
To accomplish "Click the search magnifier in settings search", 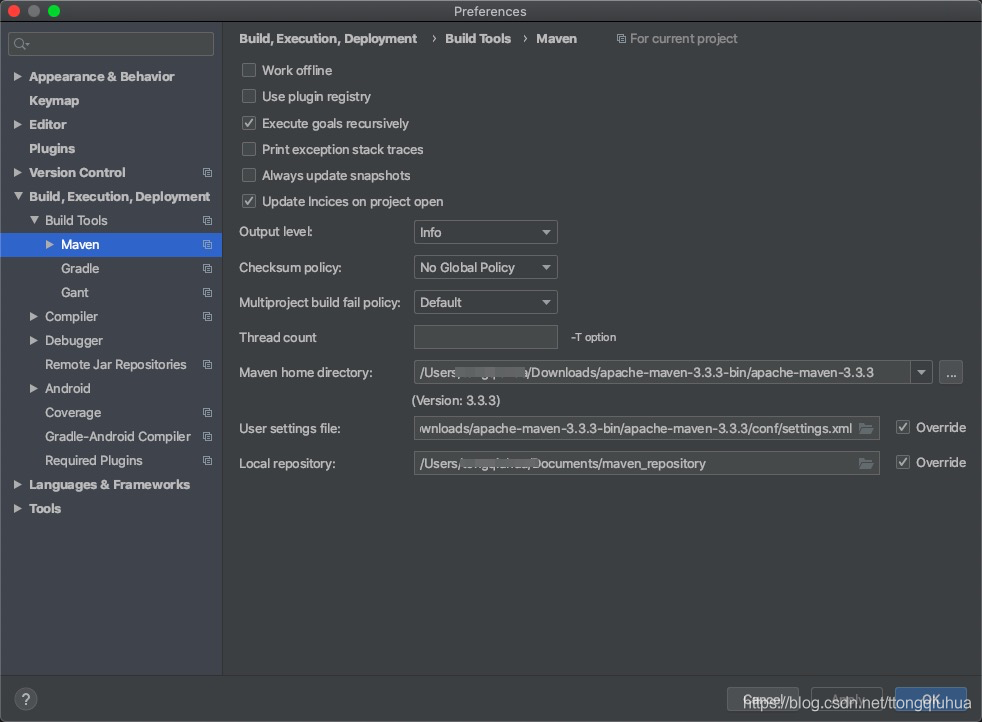I will click(x=22, y=44).
